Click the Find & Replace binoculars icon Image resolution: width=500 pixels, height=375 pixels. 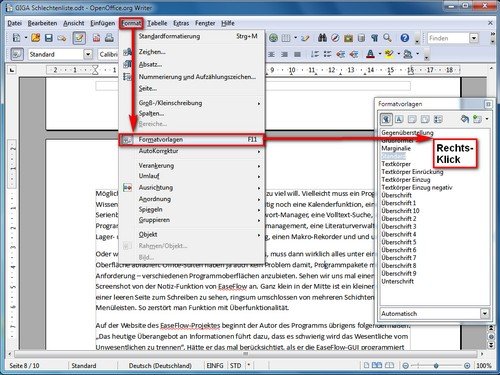(x=322, y=38)
